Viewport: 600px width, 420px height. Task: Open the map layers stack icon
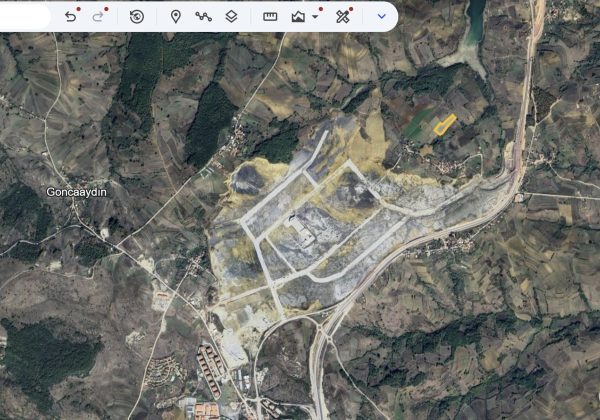231,16
